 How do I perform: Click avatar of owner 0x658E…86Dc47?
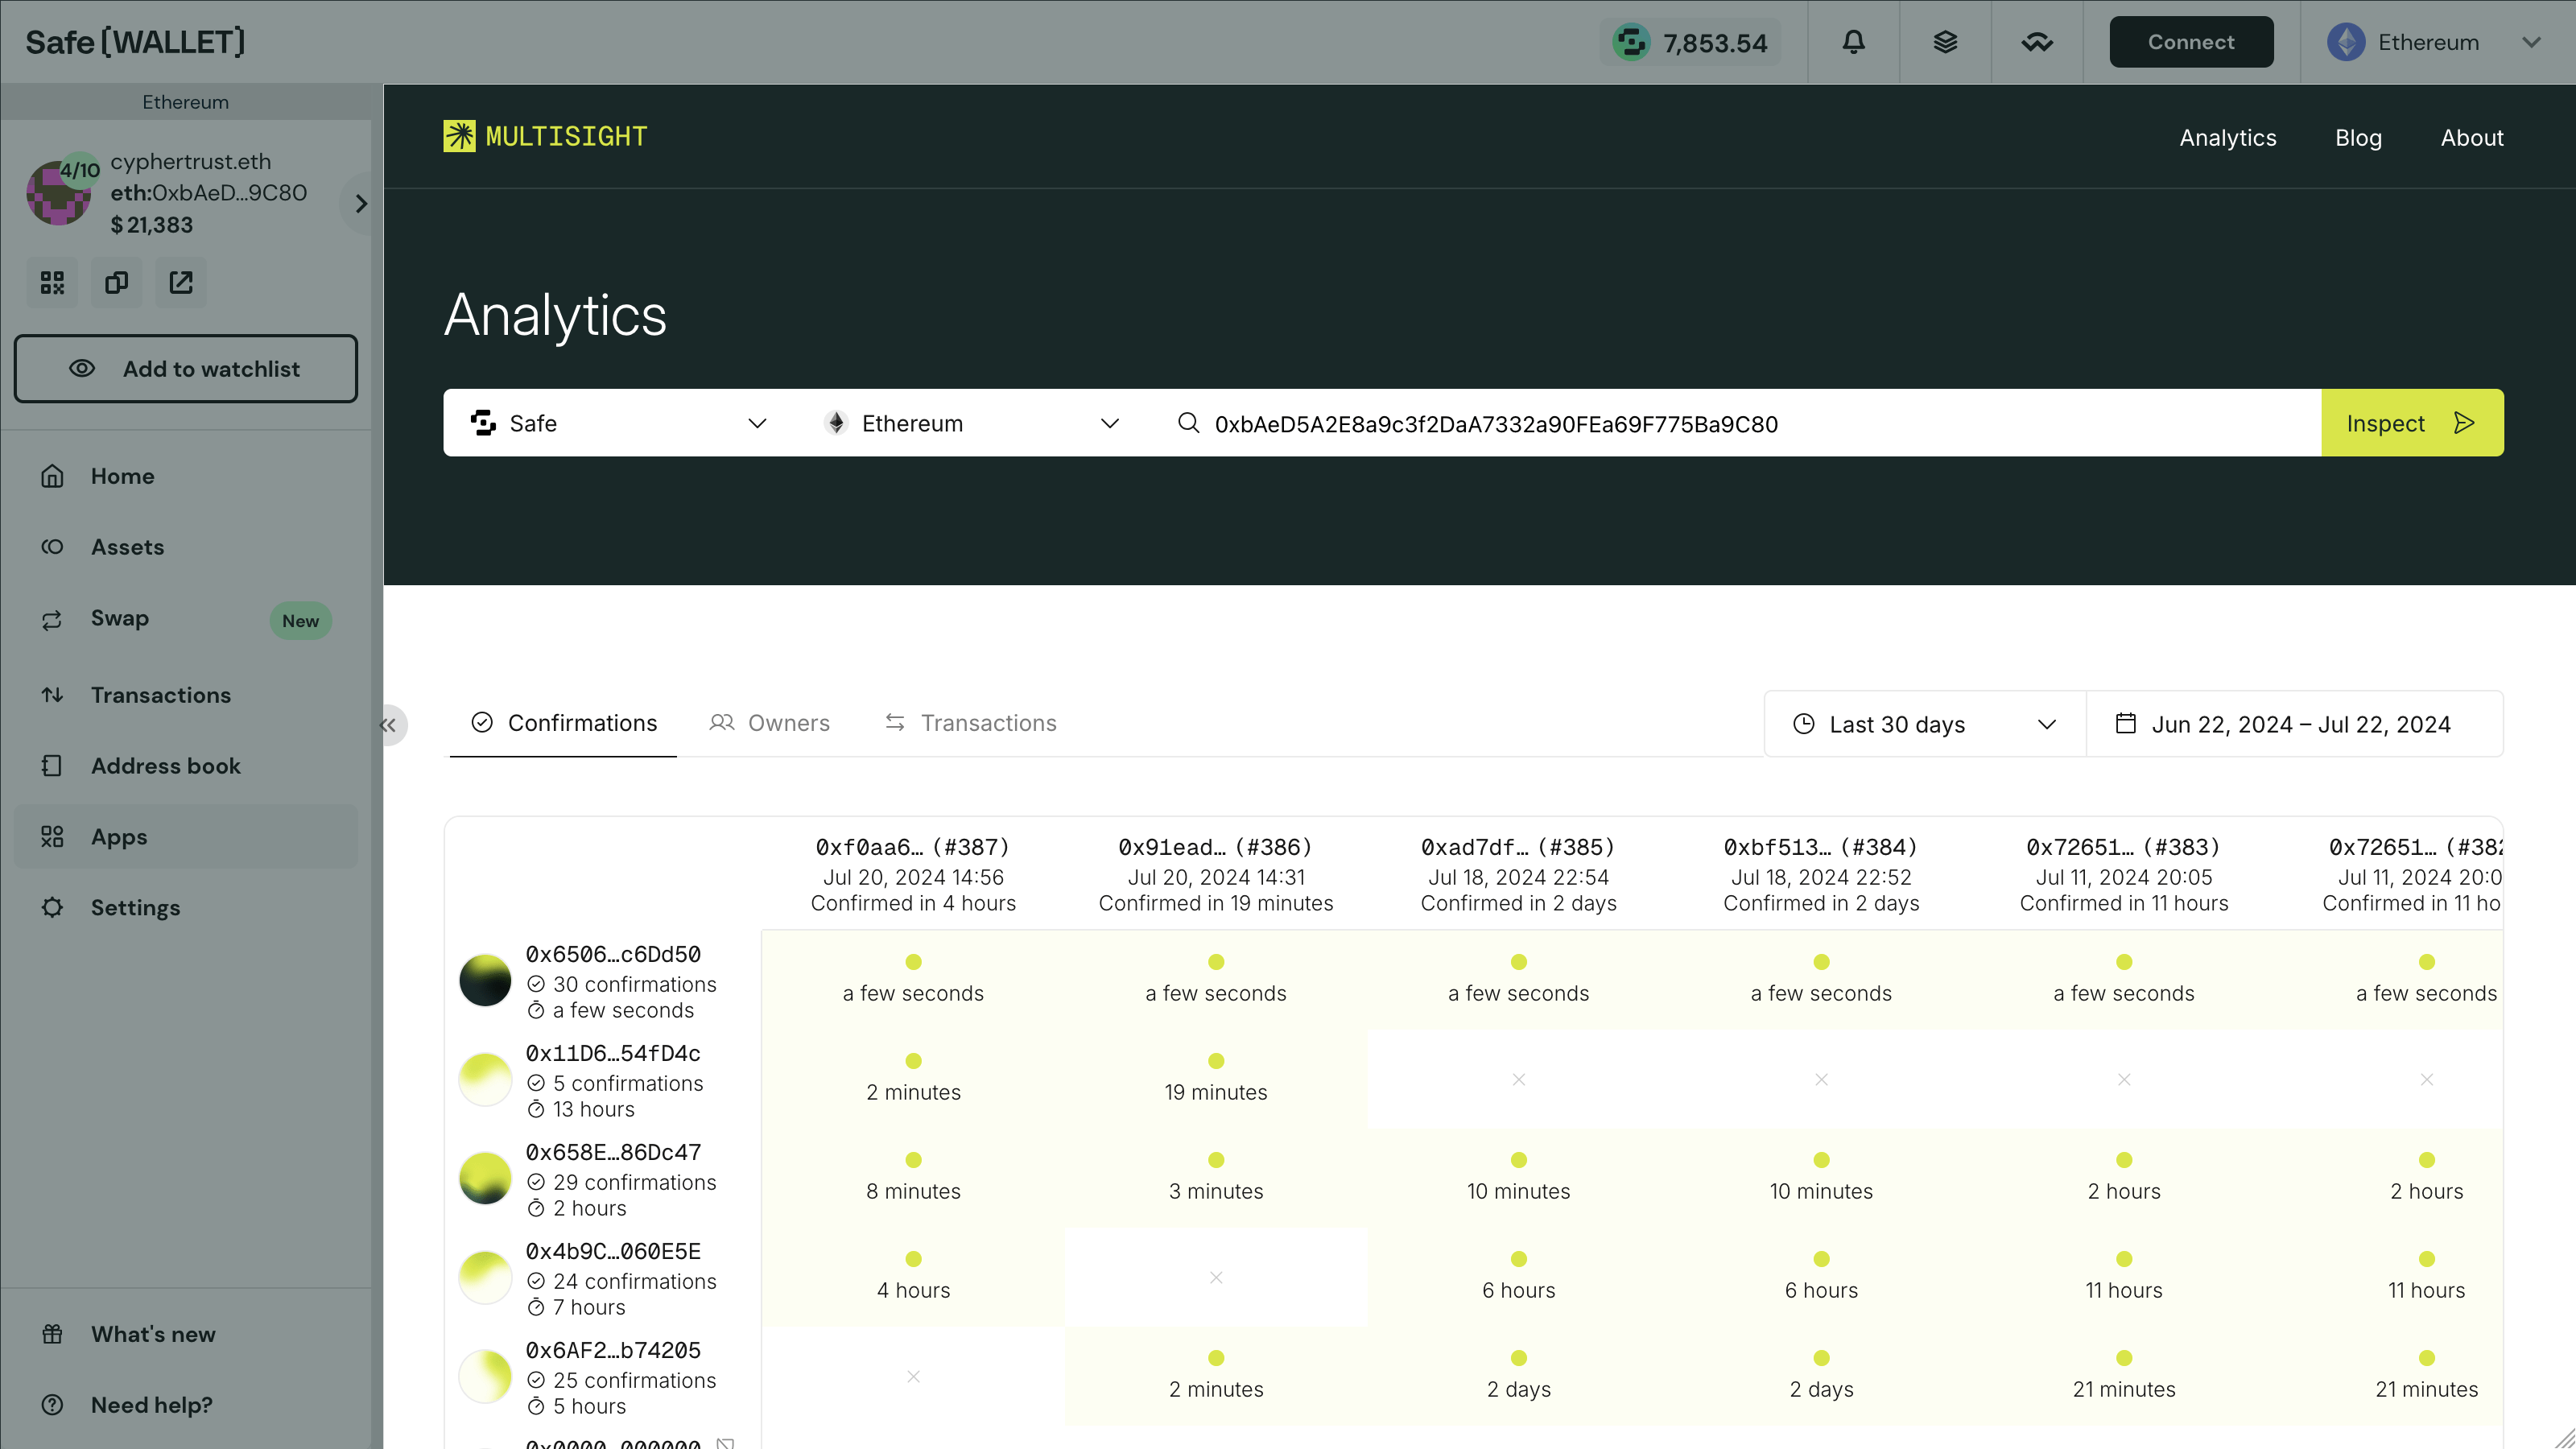click(x=485, y=1178)
